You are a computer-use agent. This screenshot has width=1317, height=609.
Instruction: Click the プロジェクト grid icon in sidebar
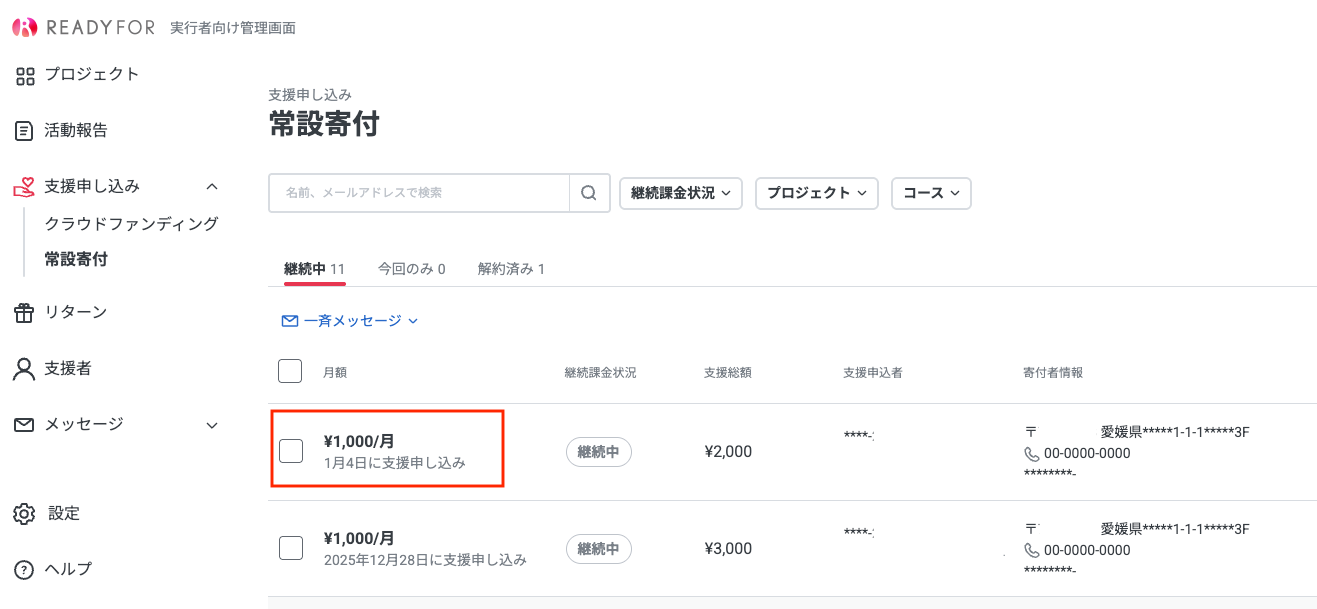click(x=25, y=75)
